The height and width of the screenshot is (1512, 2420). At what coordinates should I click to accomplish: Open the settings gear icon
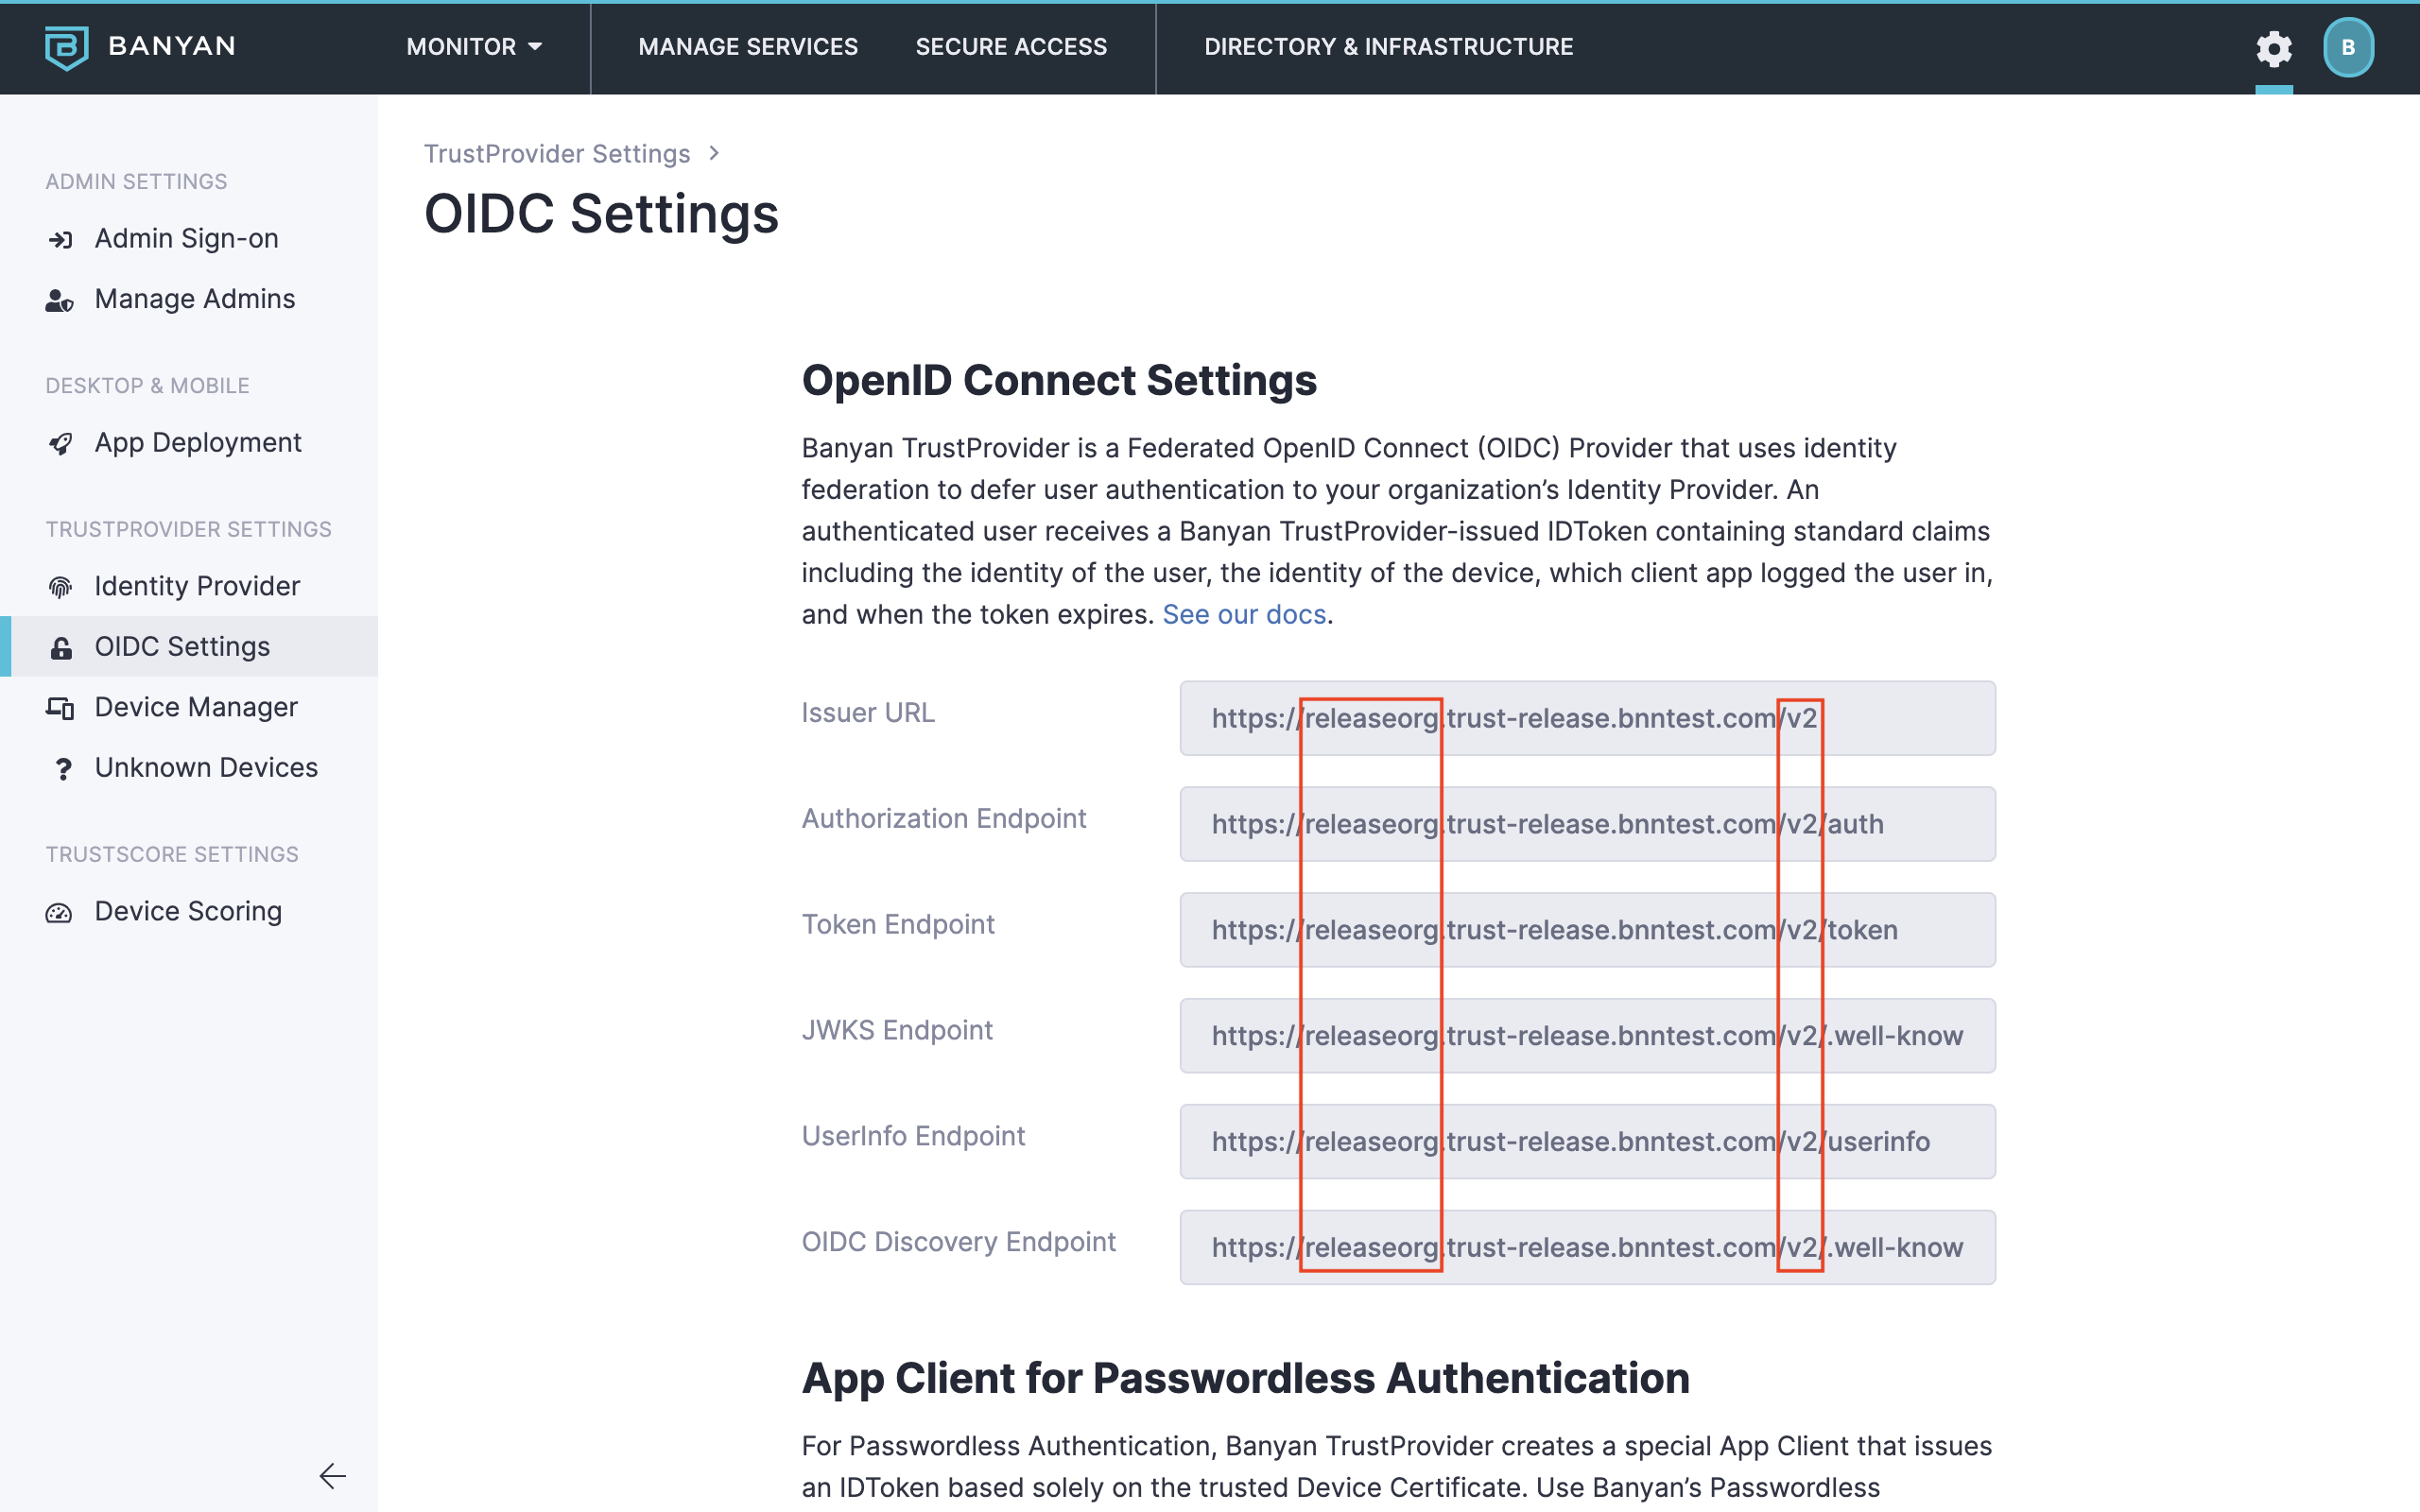pyautogui.click(x=2273, y=48)
